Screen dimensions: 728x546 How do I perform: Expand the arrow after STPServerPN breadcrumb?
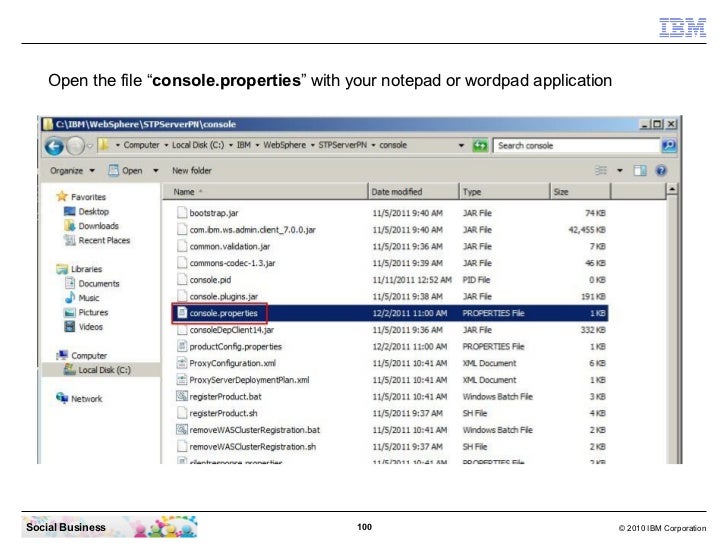373,145
